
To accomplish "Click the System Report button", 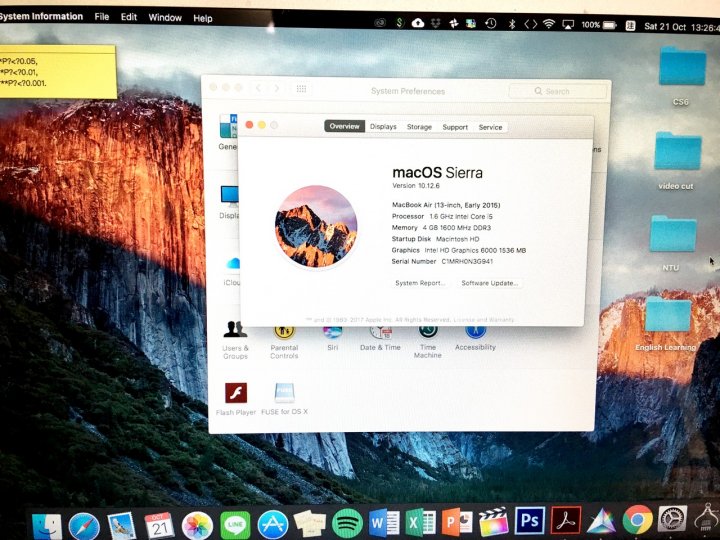I will (420, 283).
